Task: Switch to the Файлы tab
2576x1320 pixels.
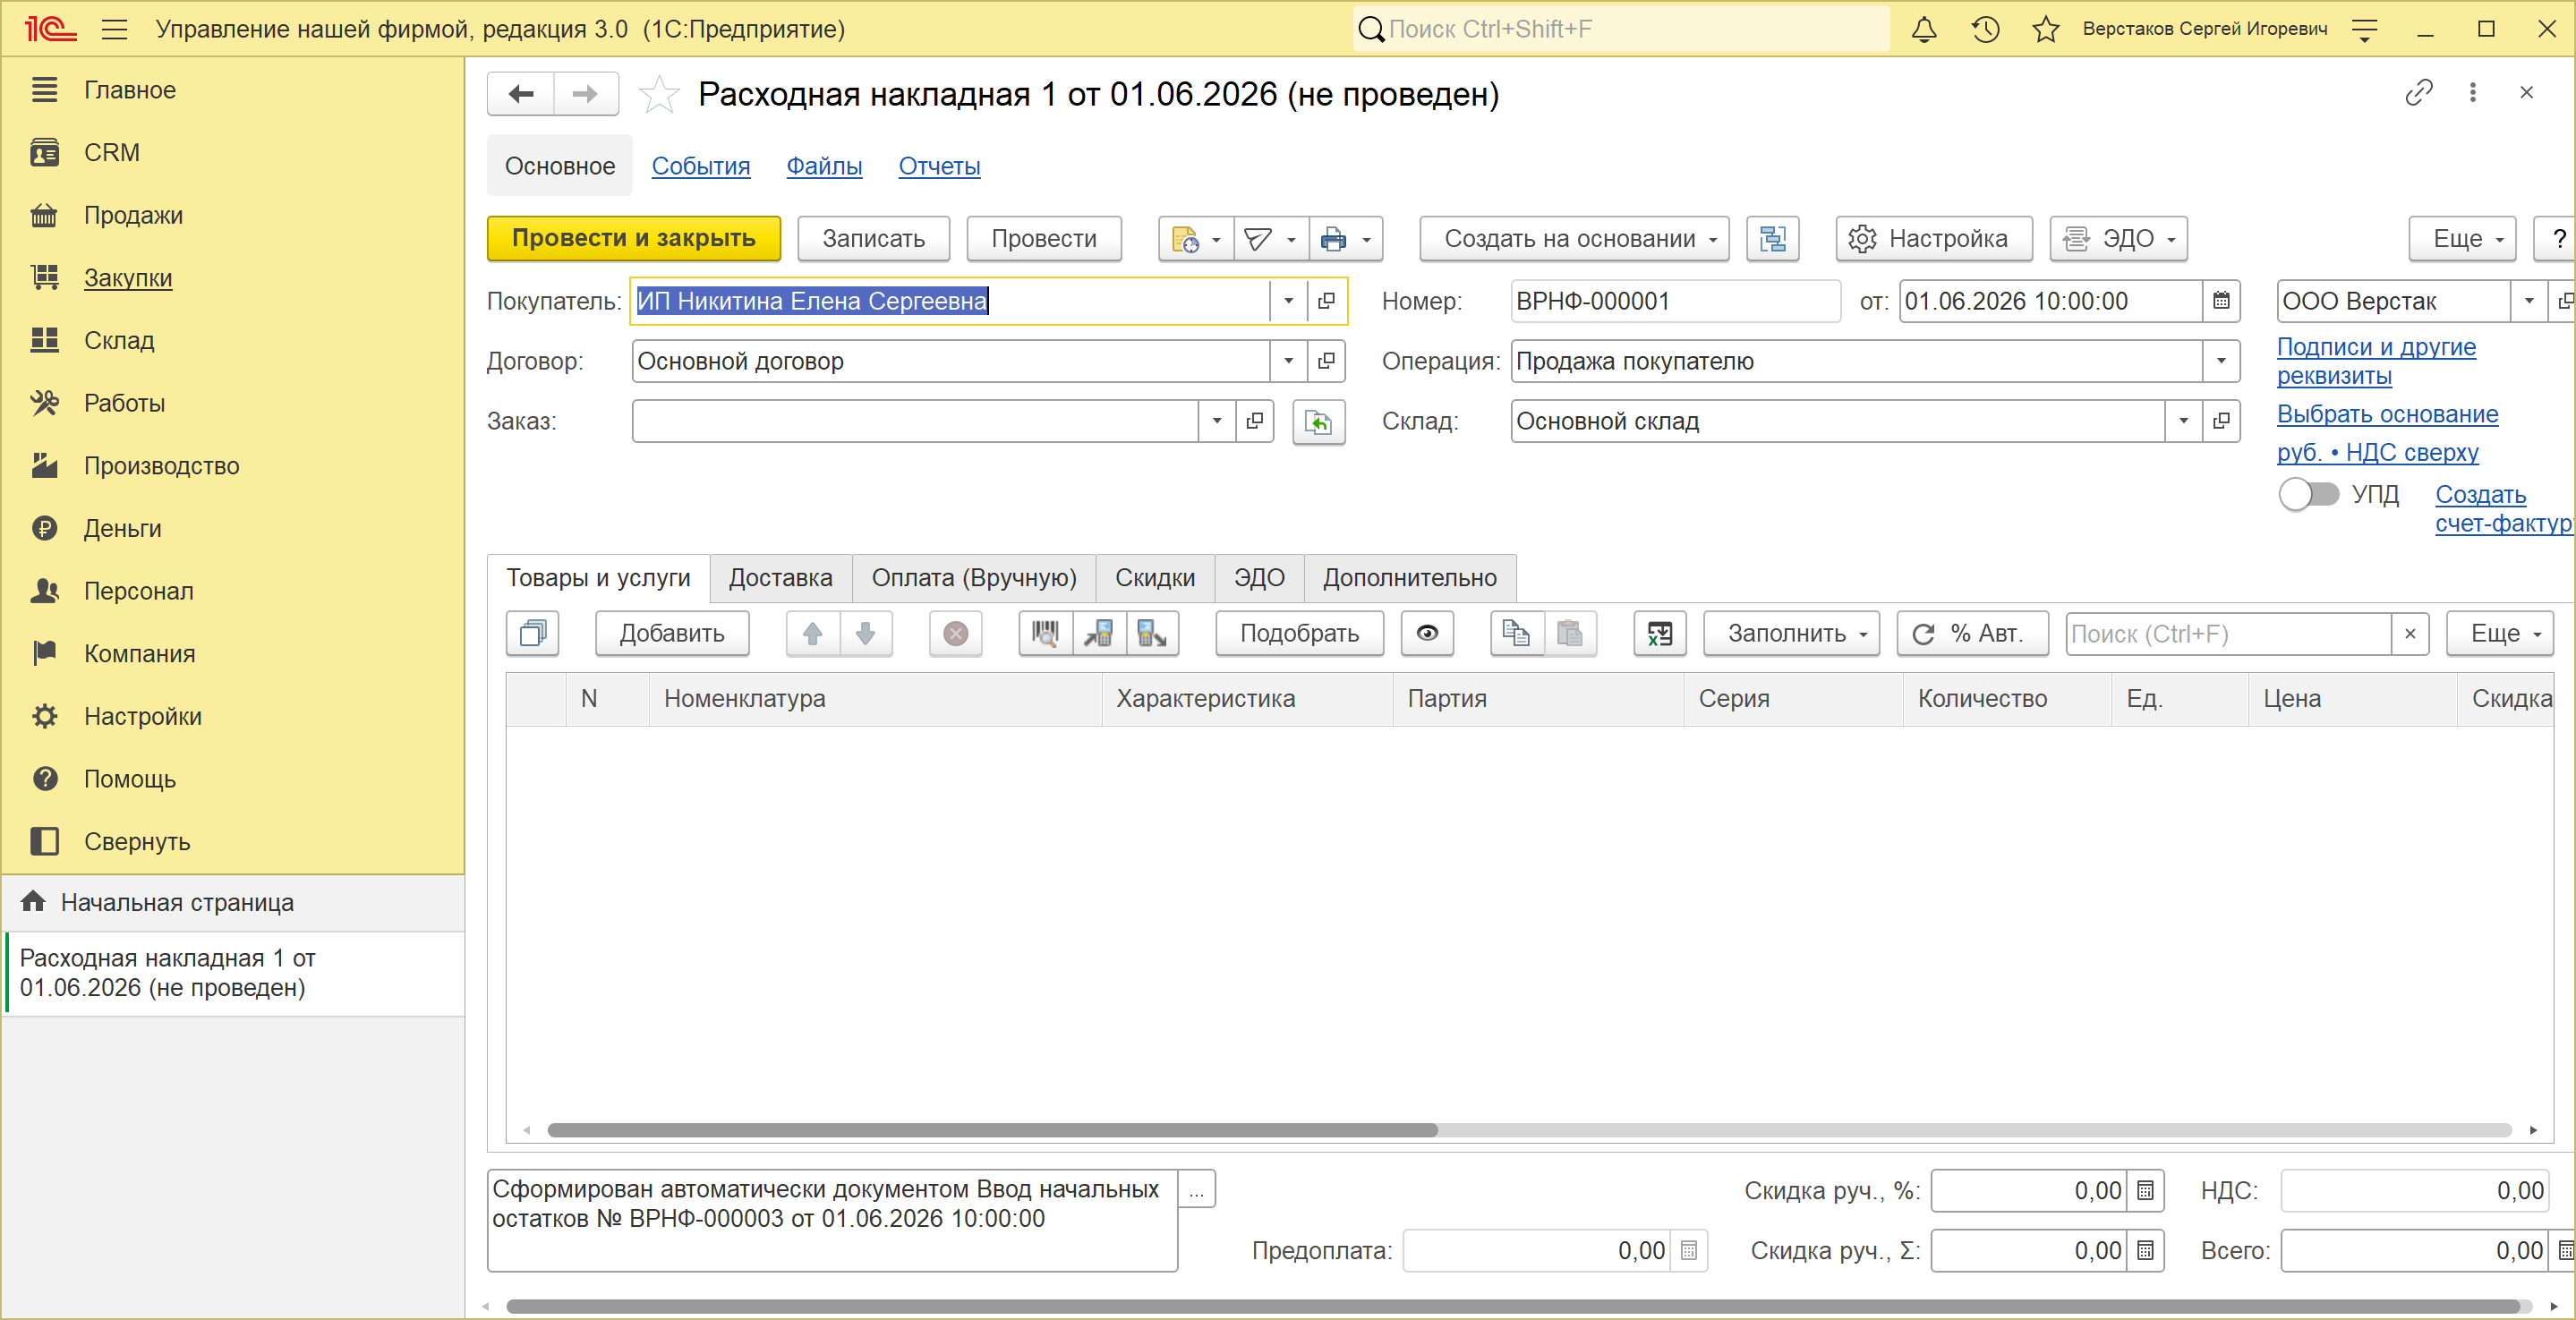Action: (824, 166)
